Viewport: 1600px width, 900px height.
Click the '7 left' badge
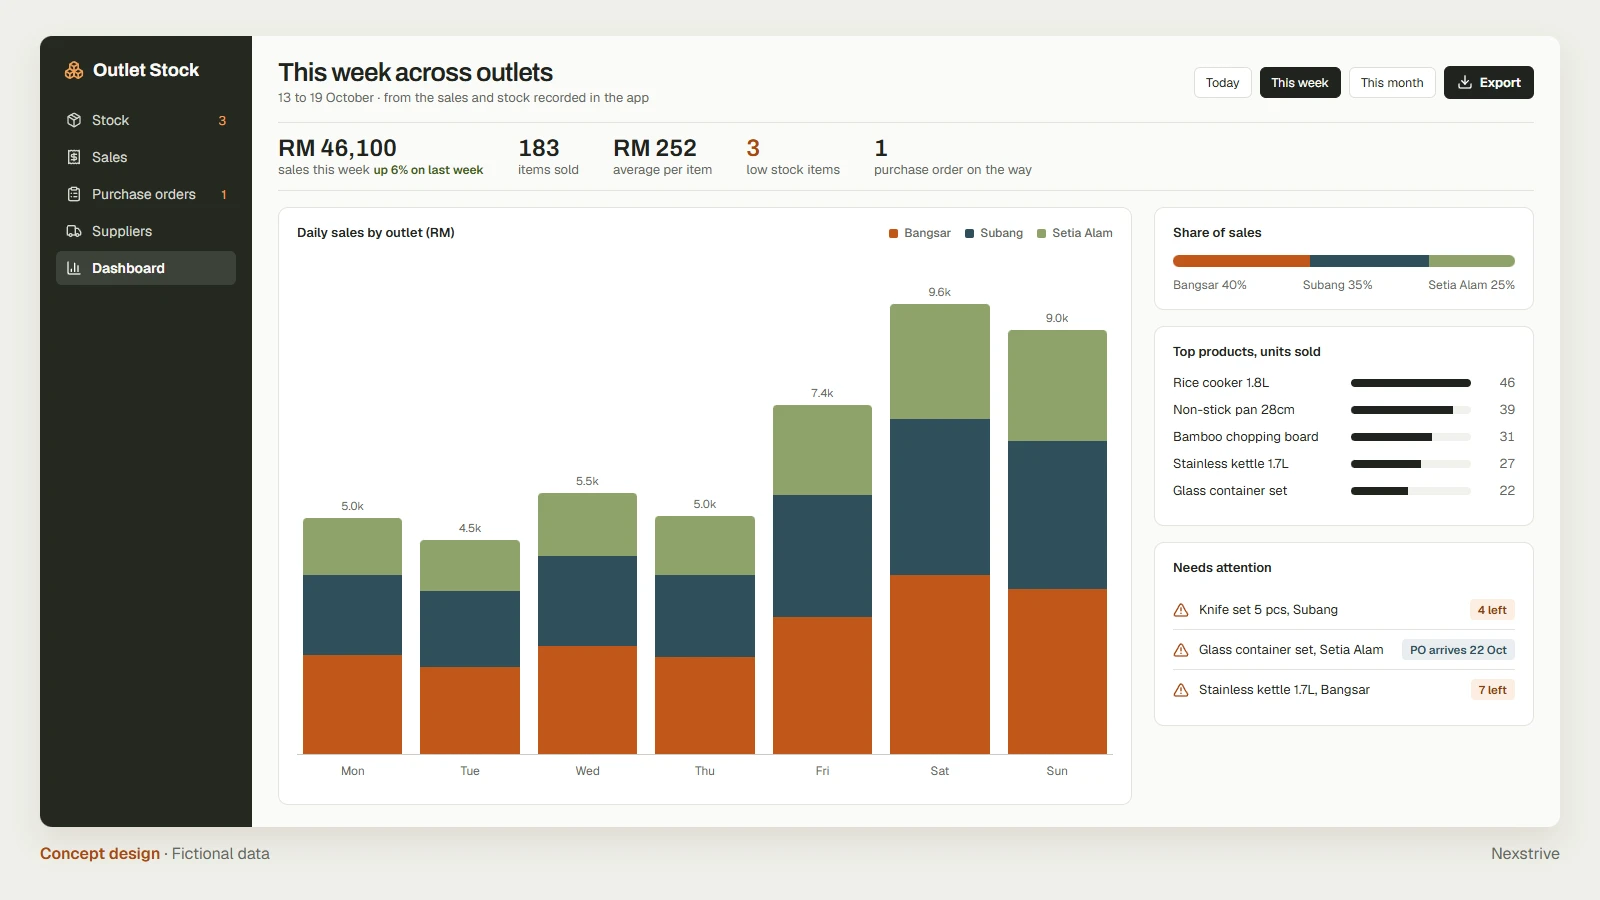click(x=1492, y=690)
